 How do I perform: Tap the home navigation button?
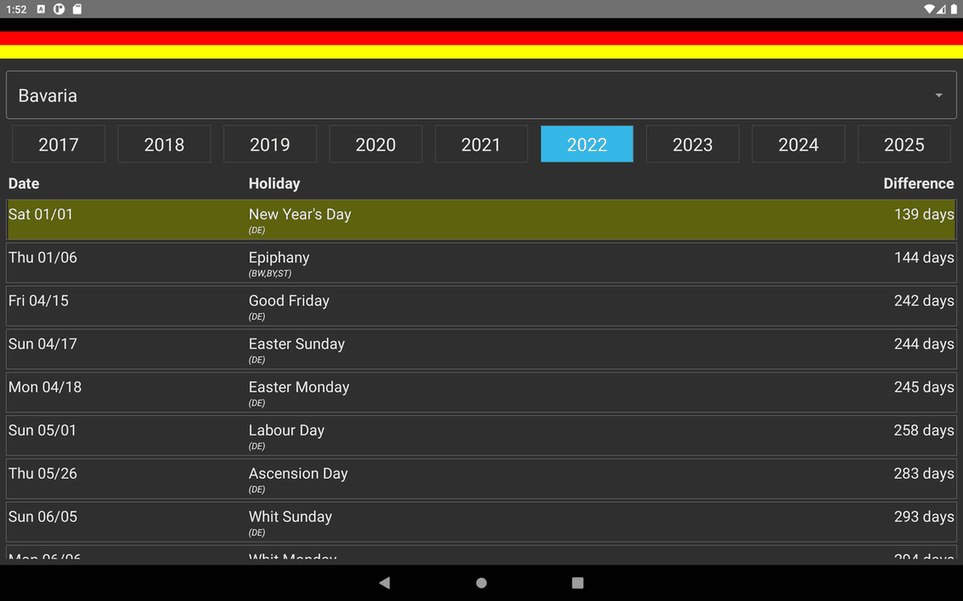point(481,582)
